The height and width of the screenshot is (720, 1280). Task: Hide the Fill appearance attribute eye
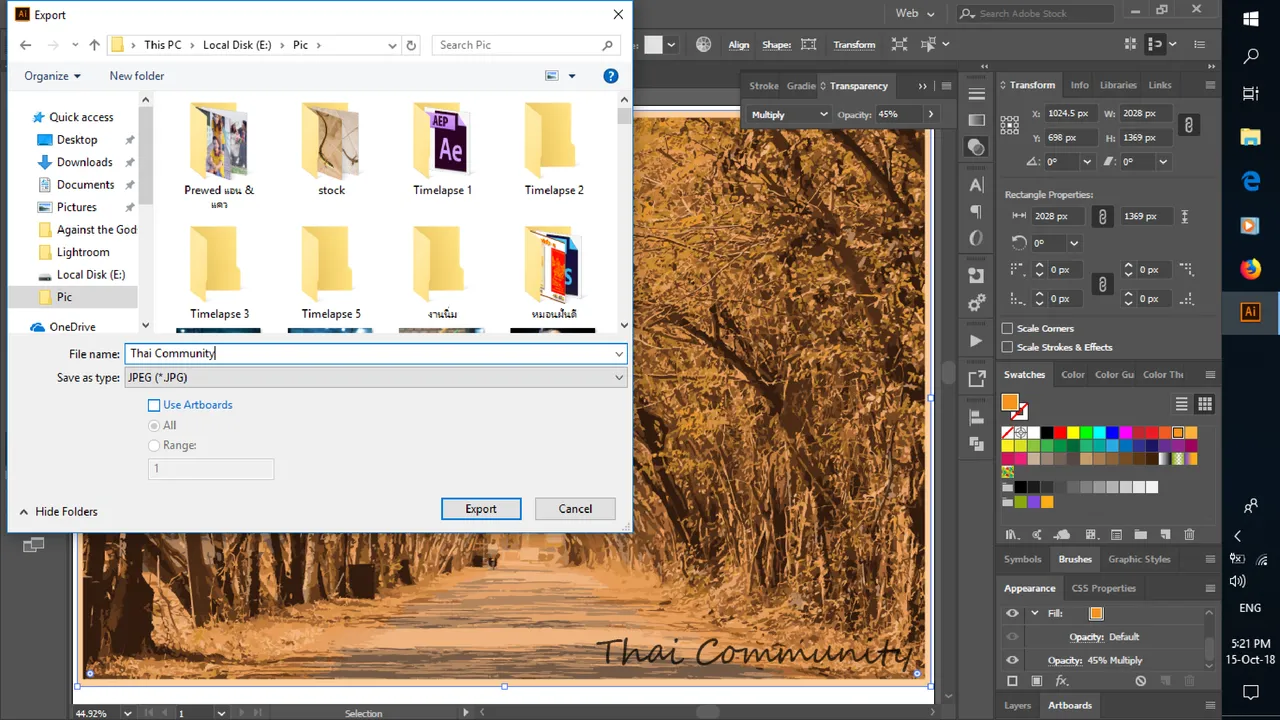(x=1012, y=613)
